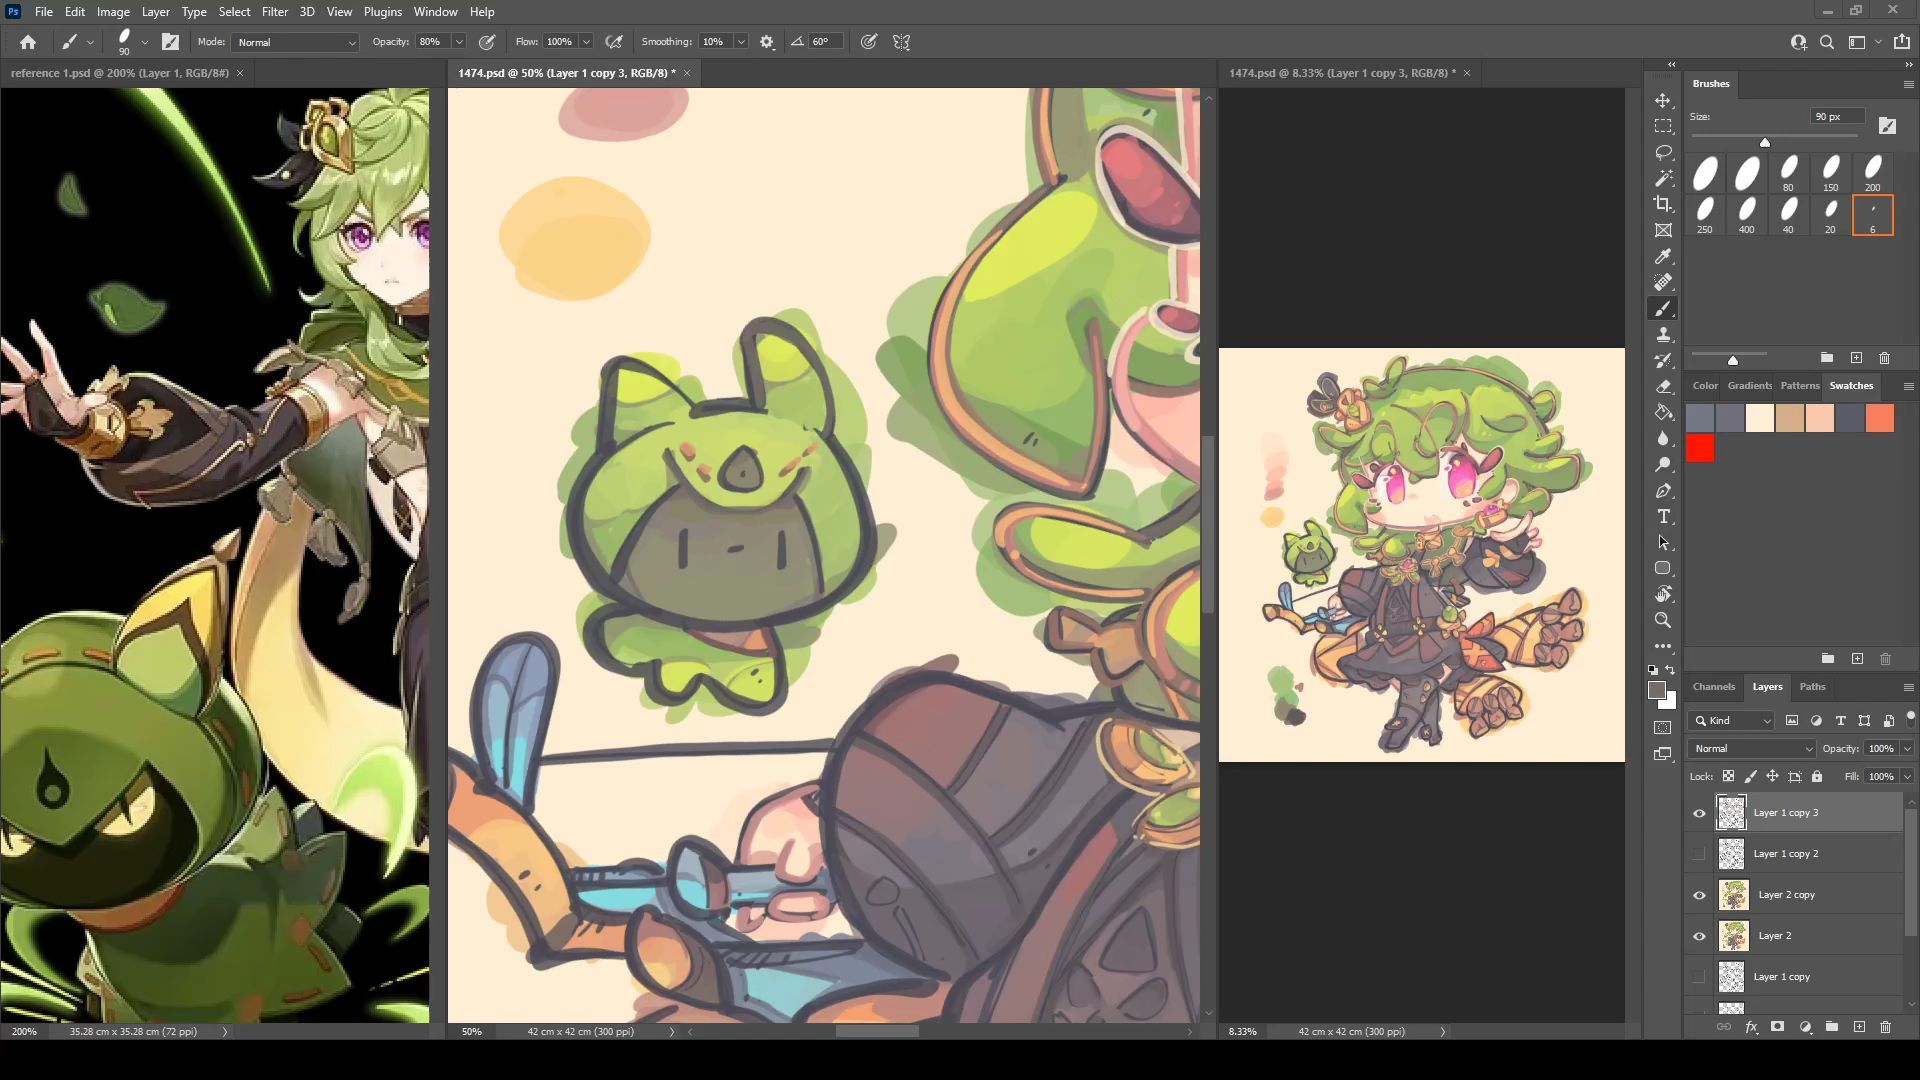
Task: Open the Plugins menu
Action: pyautogui.click(x=382, y=12)
